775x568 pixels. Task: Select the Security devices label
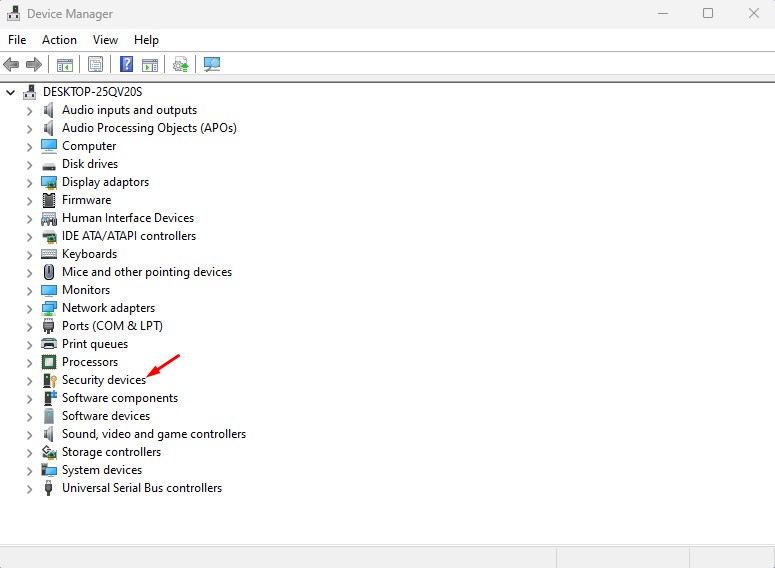coord(104,380)
